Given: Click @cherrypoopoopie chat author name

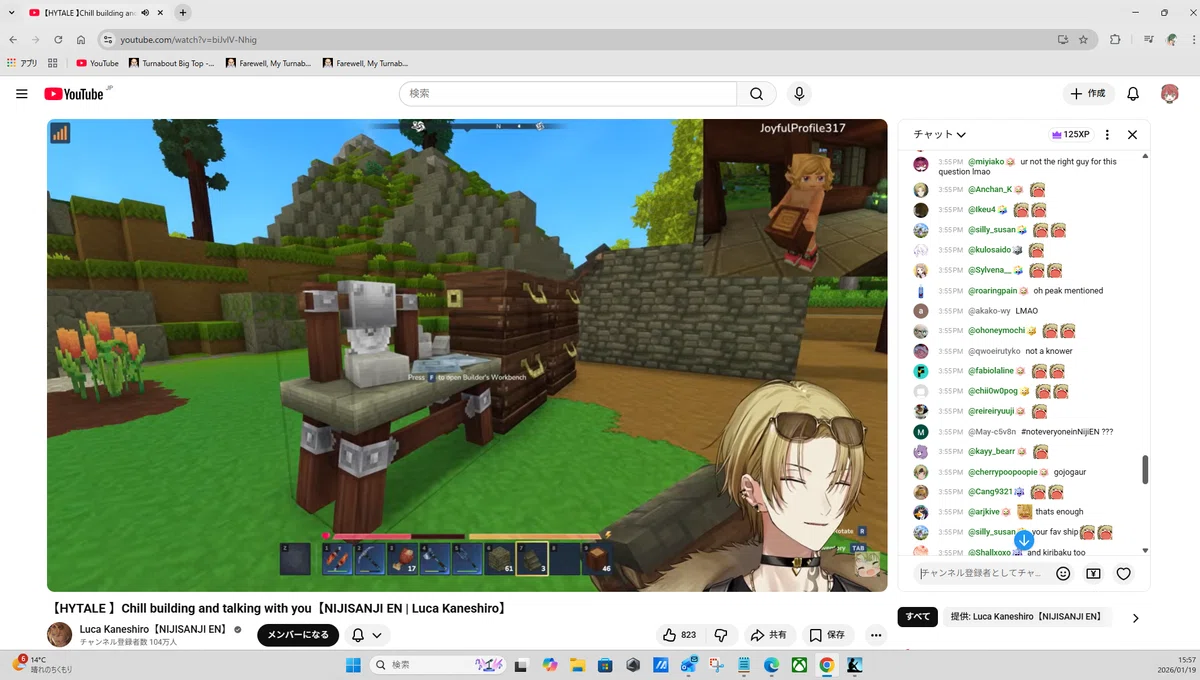Looking at the screenshot, I should pos(1002,472).
